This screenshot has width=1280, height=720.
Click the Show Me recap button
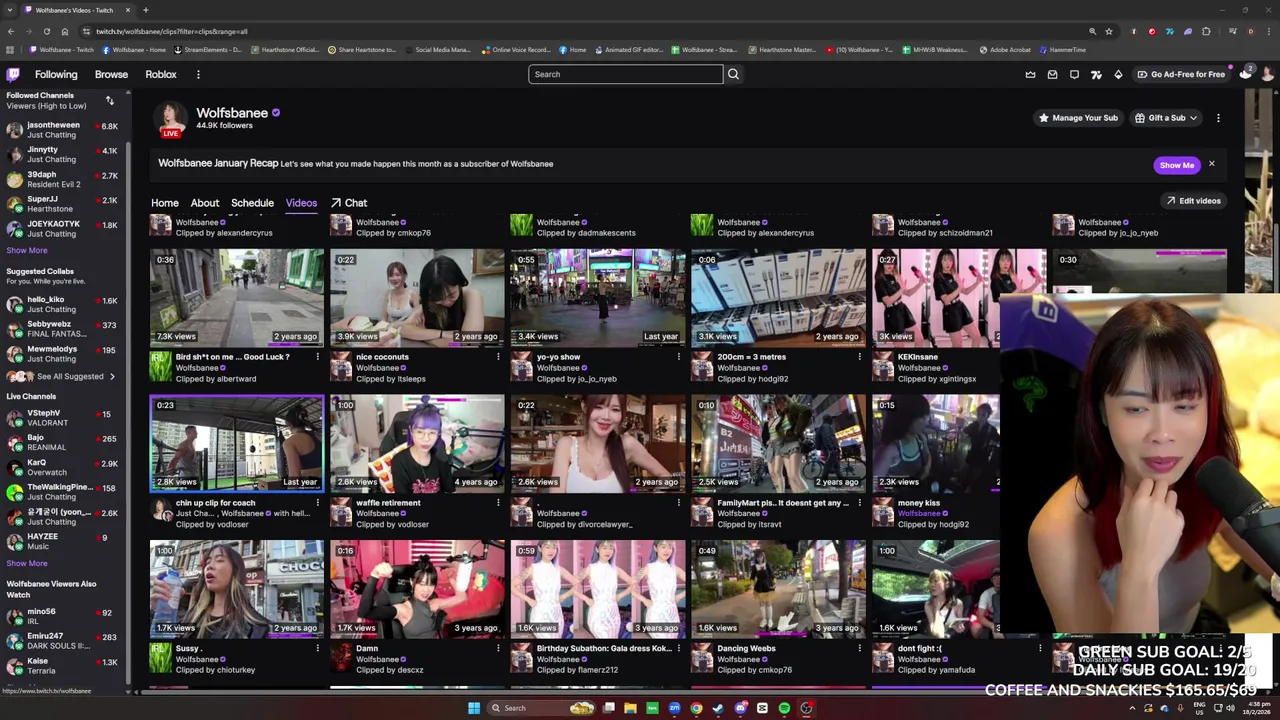(1176, 165)
